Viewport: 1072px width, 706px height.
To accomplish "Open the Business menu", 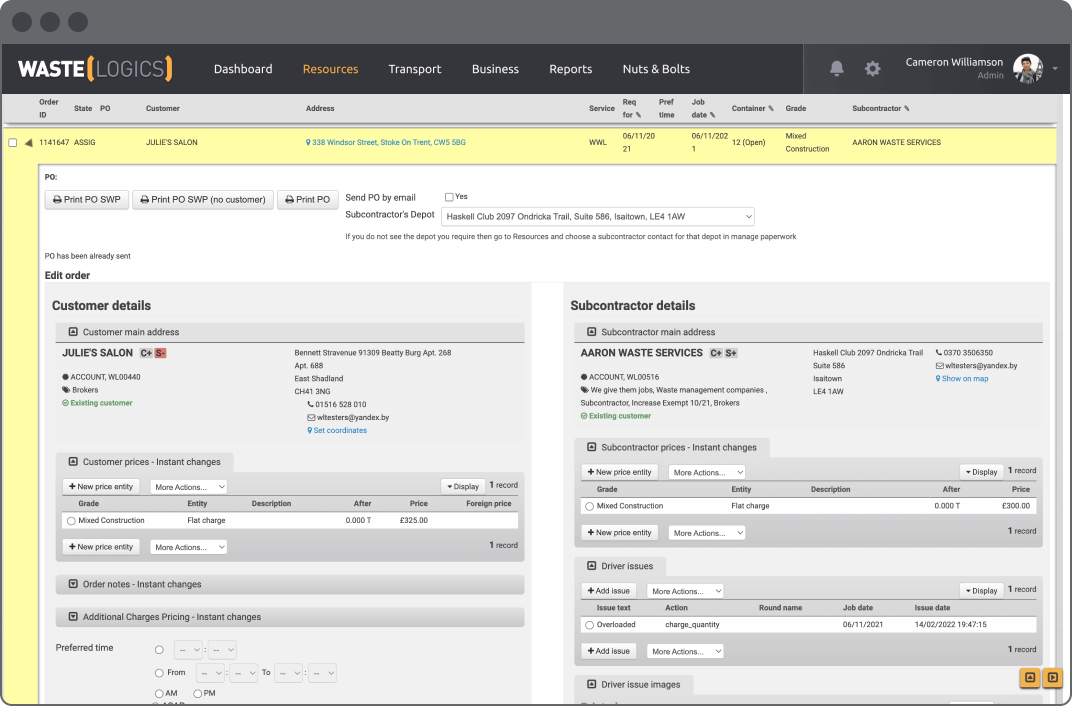I will pos(495,69).
